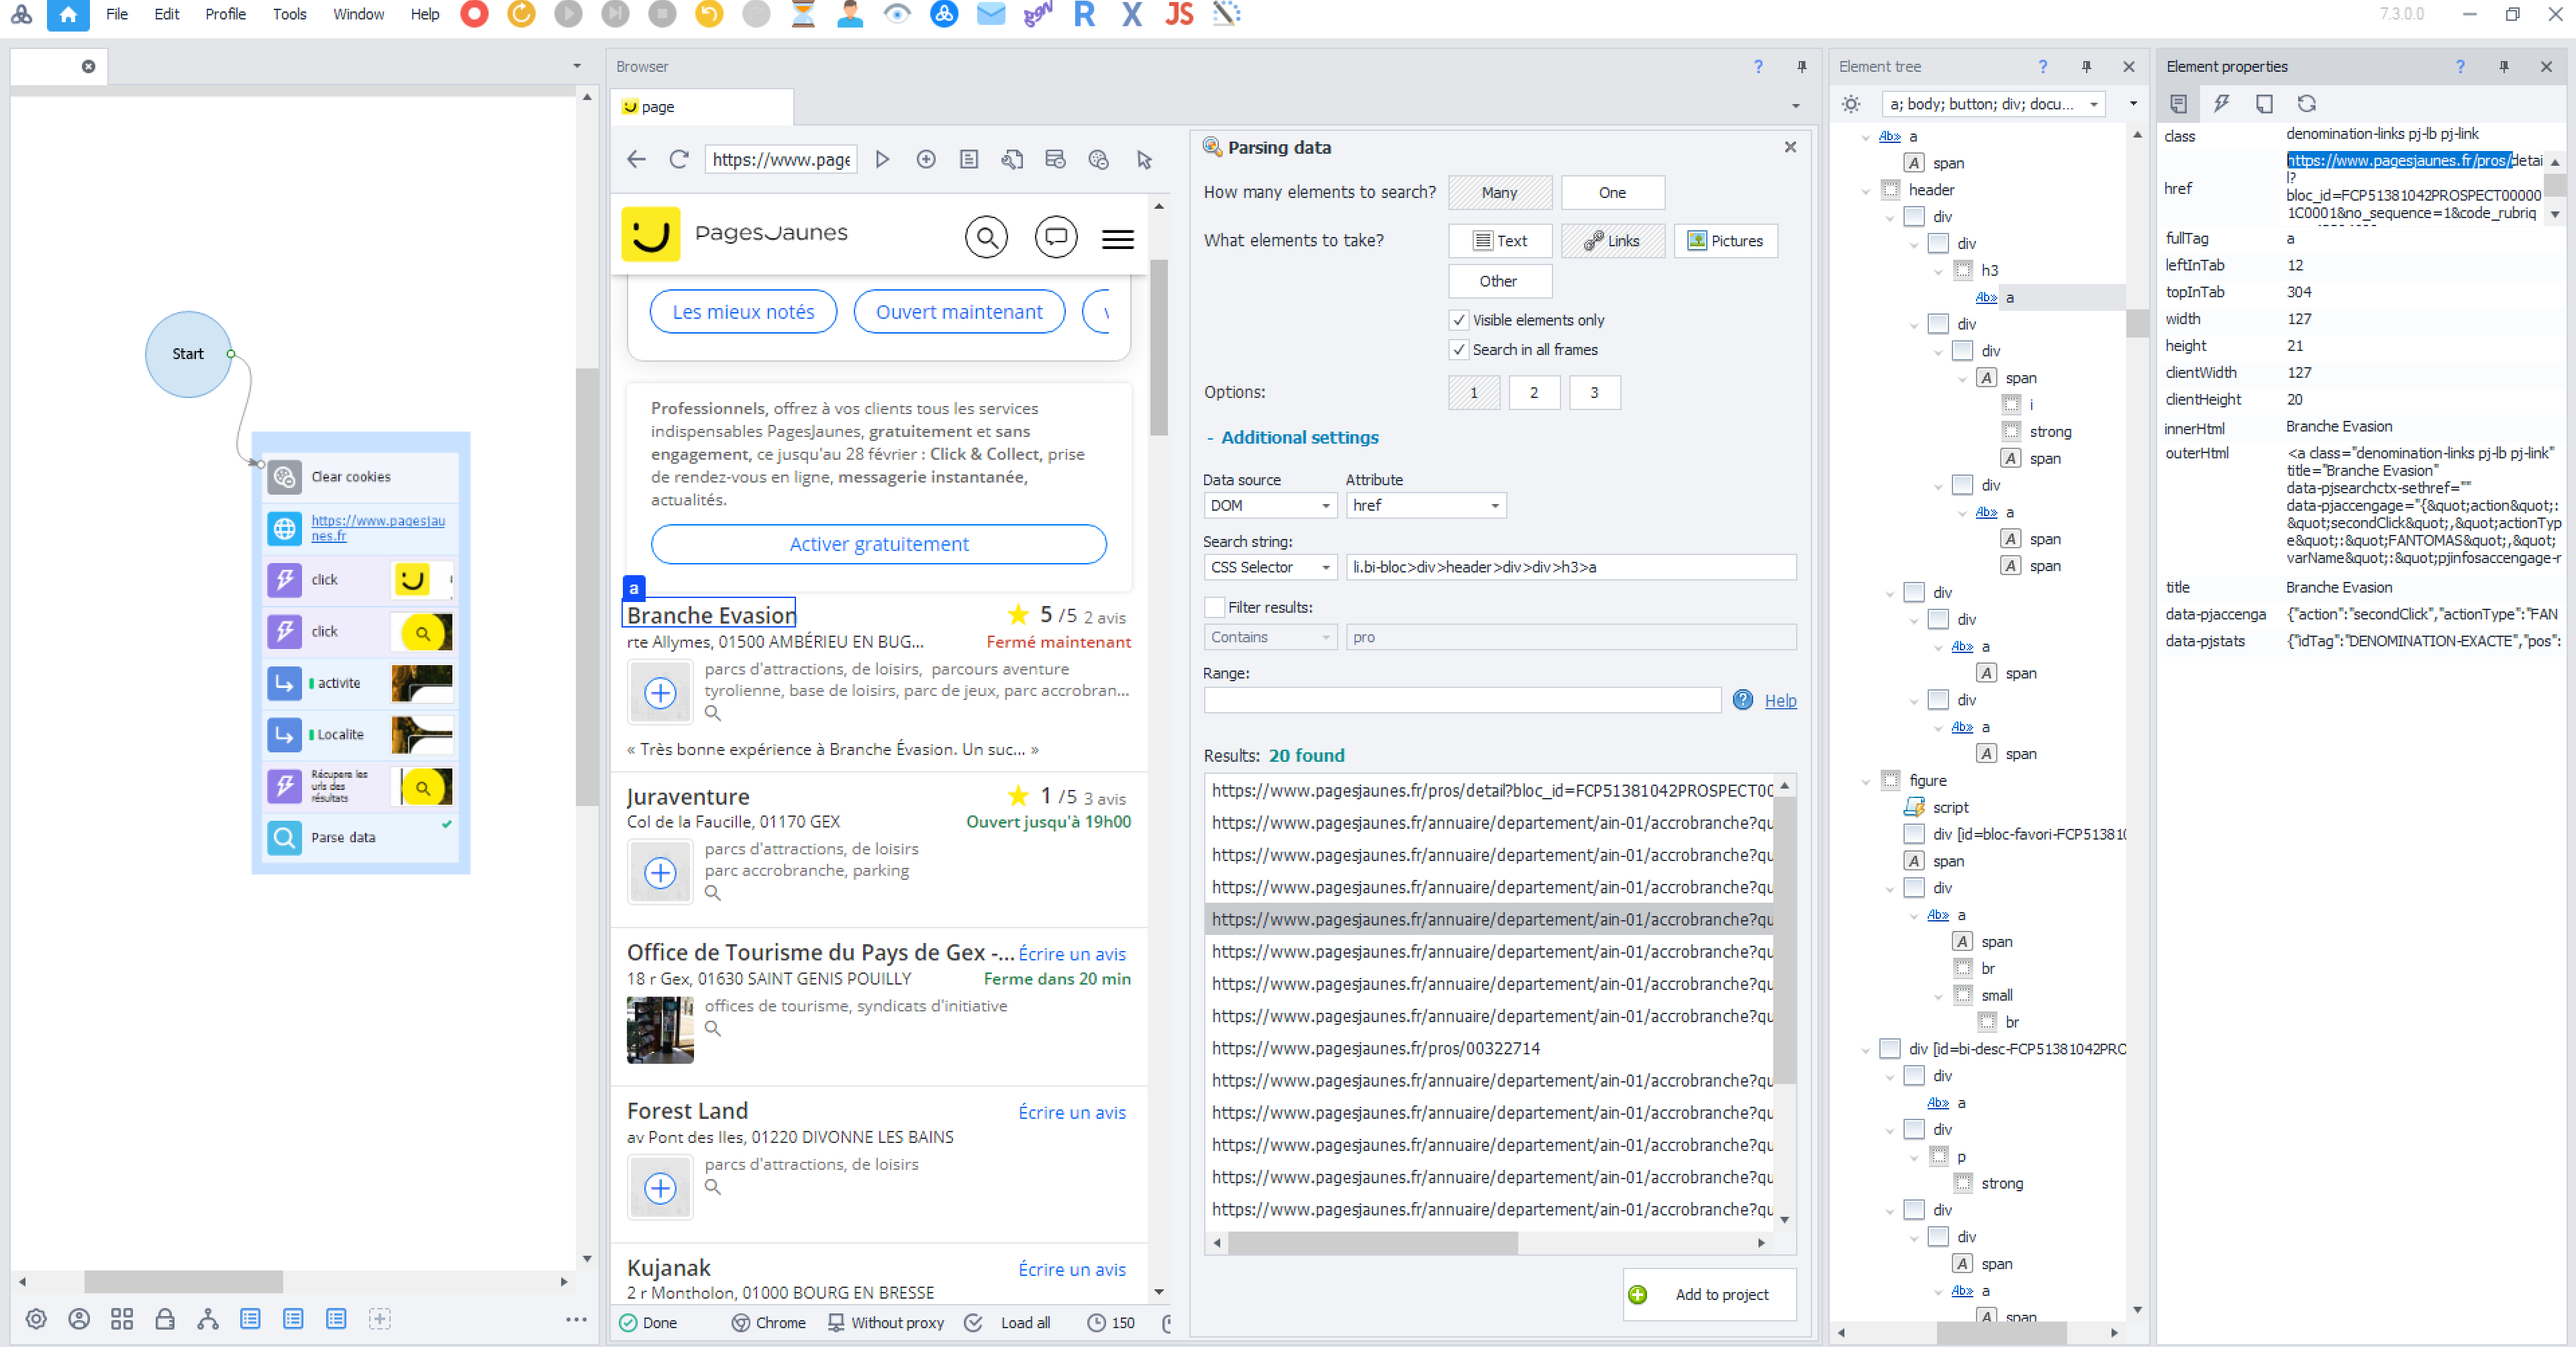
Task: Click the hourglass timer toolbar icon
Action: [x=803, y=14]
